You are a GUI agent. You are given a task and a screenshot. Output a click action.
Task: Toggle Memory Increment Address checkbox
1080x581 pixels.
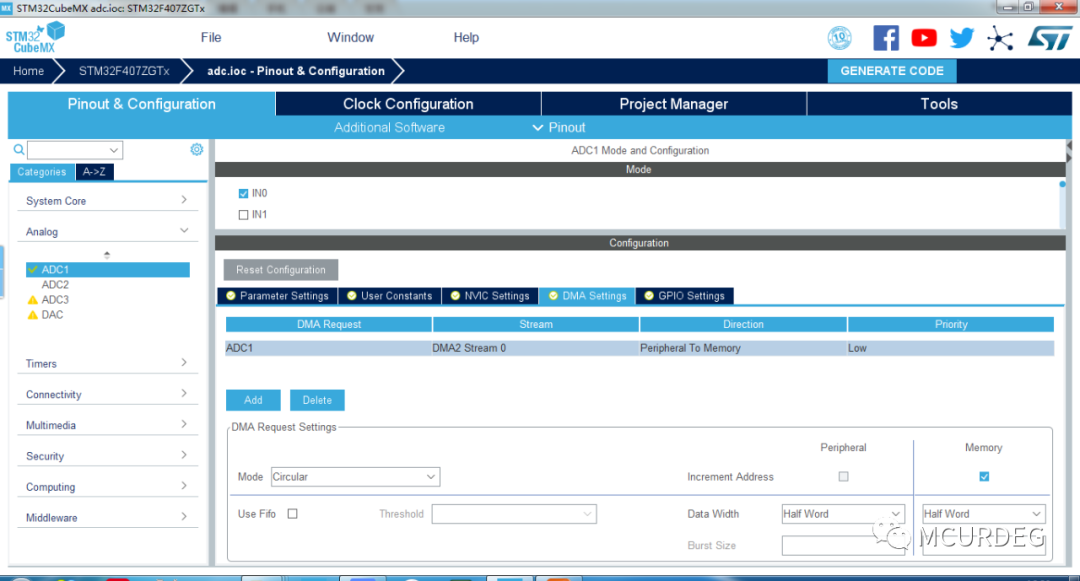point(984,476)
